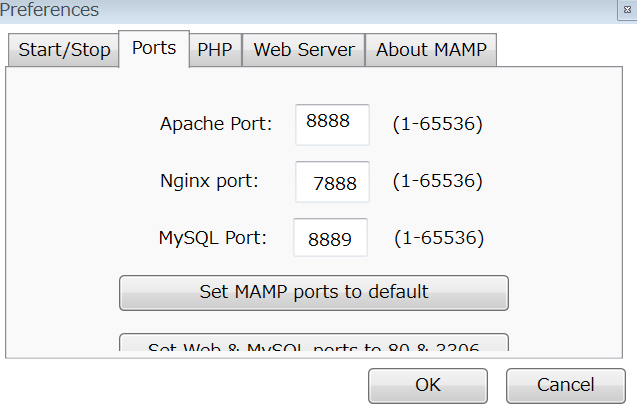637x412 pixels.
Task: Select the MySQL Port field showing 8889
Action: 330,238
